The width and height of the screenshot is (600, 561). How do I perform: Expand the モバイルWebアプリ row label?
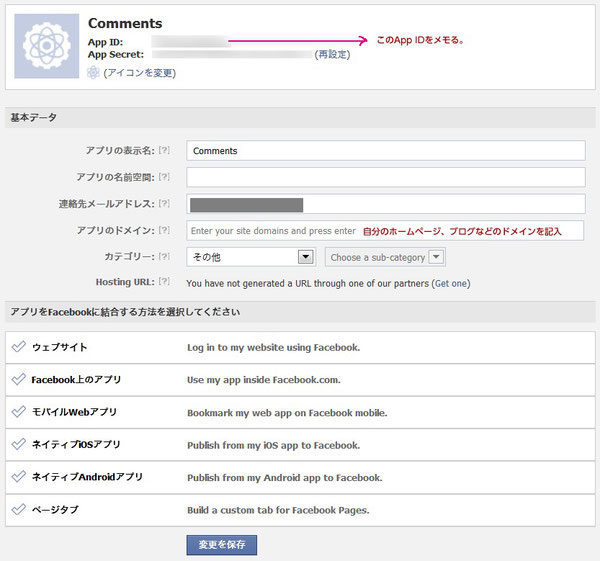click(75, 412)
